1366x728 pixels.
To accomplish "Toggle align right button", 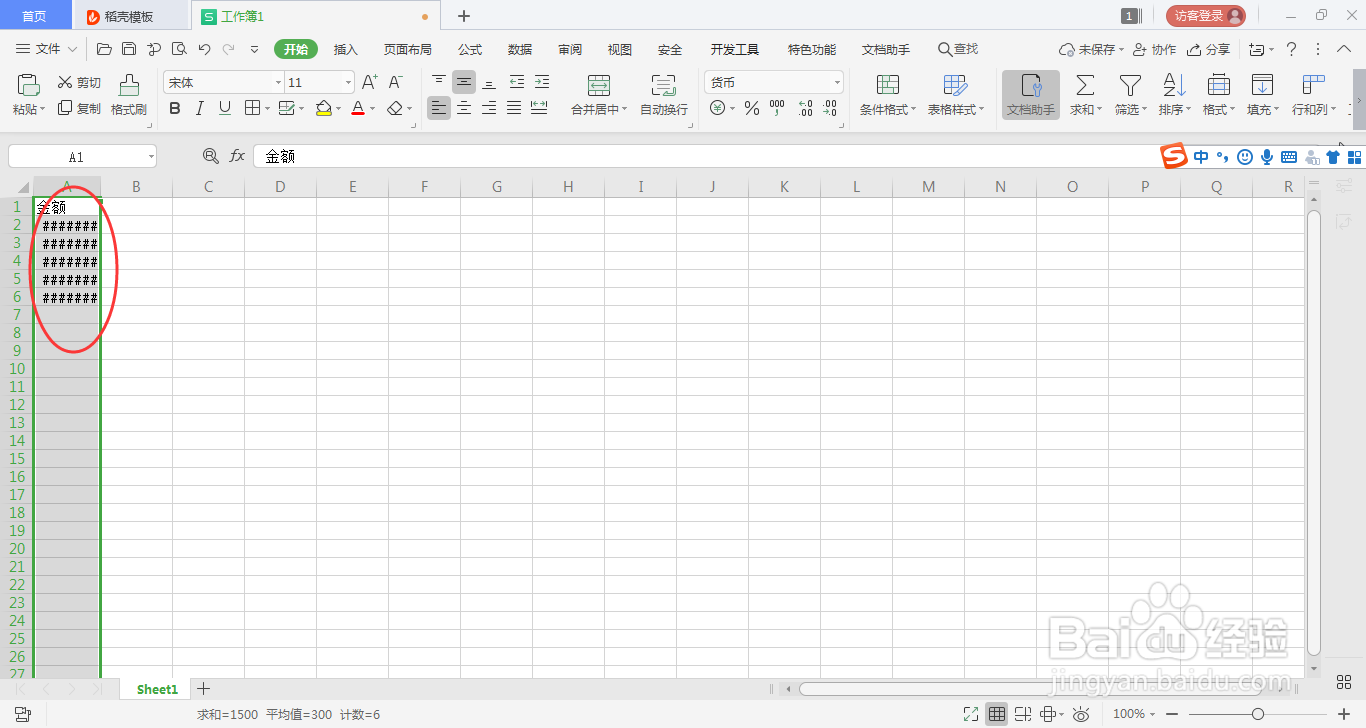I will (x=489, y=108).
